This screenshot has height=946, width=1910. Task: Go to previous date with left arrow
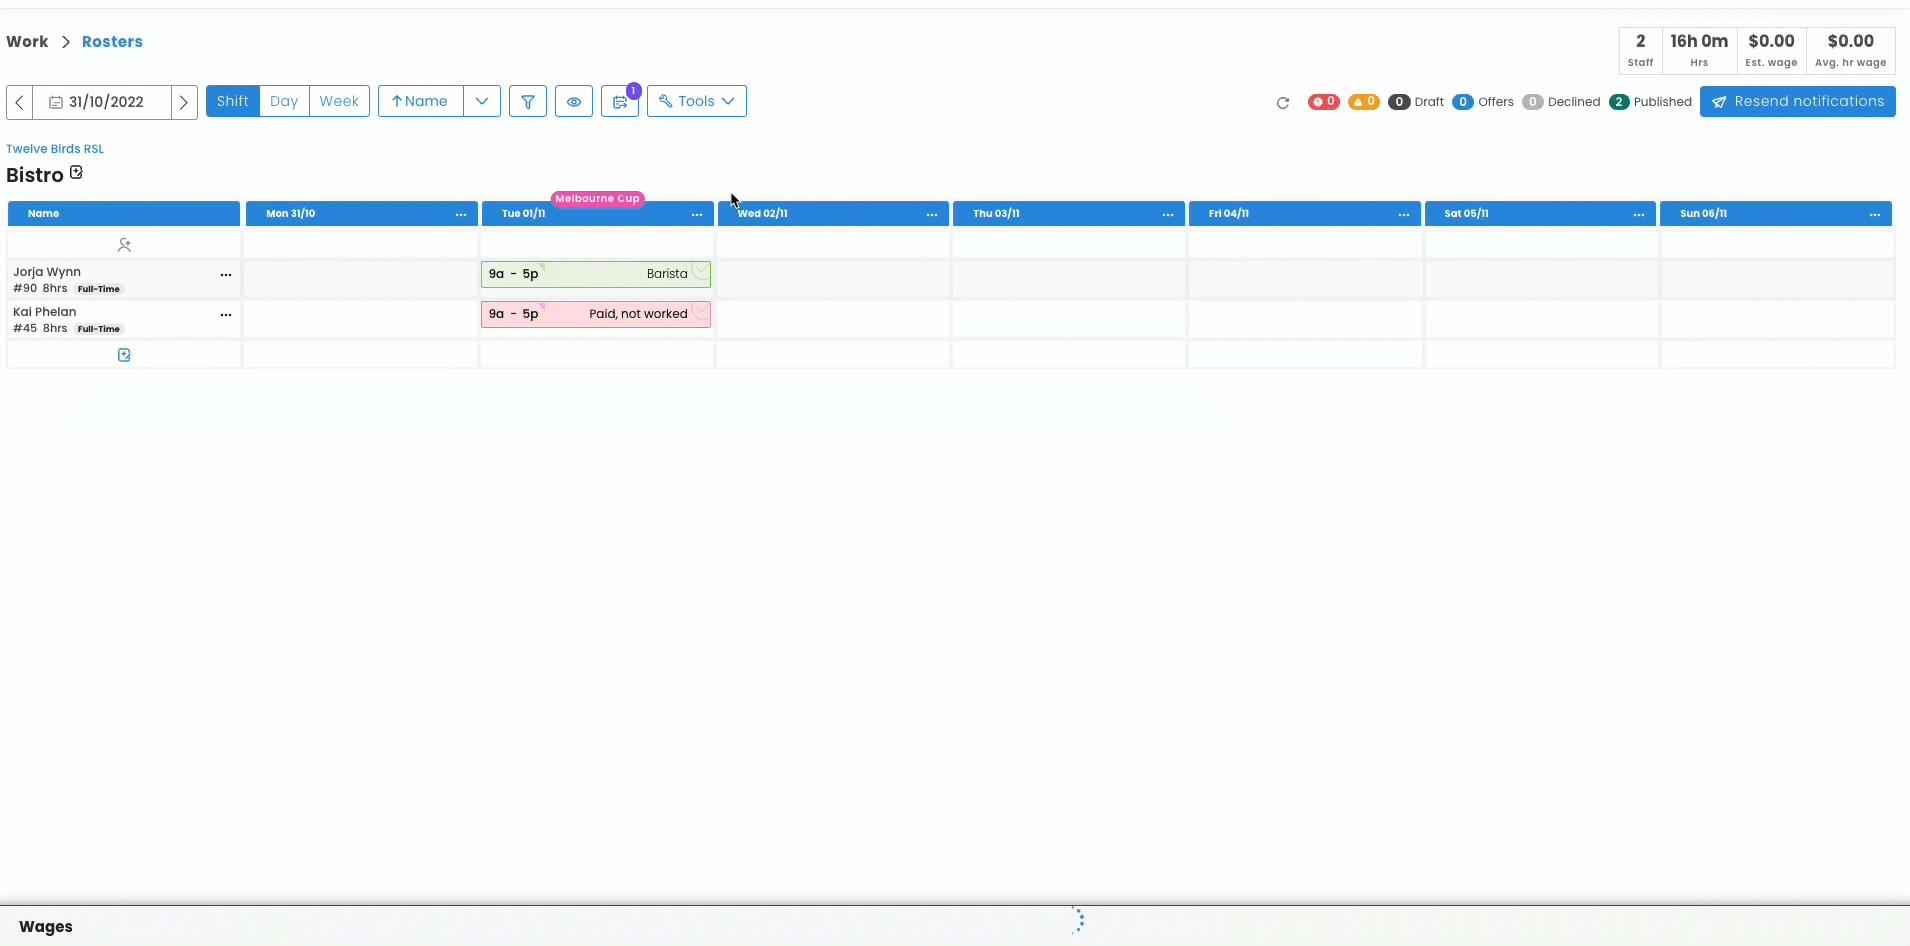tap(20, 102)
